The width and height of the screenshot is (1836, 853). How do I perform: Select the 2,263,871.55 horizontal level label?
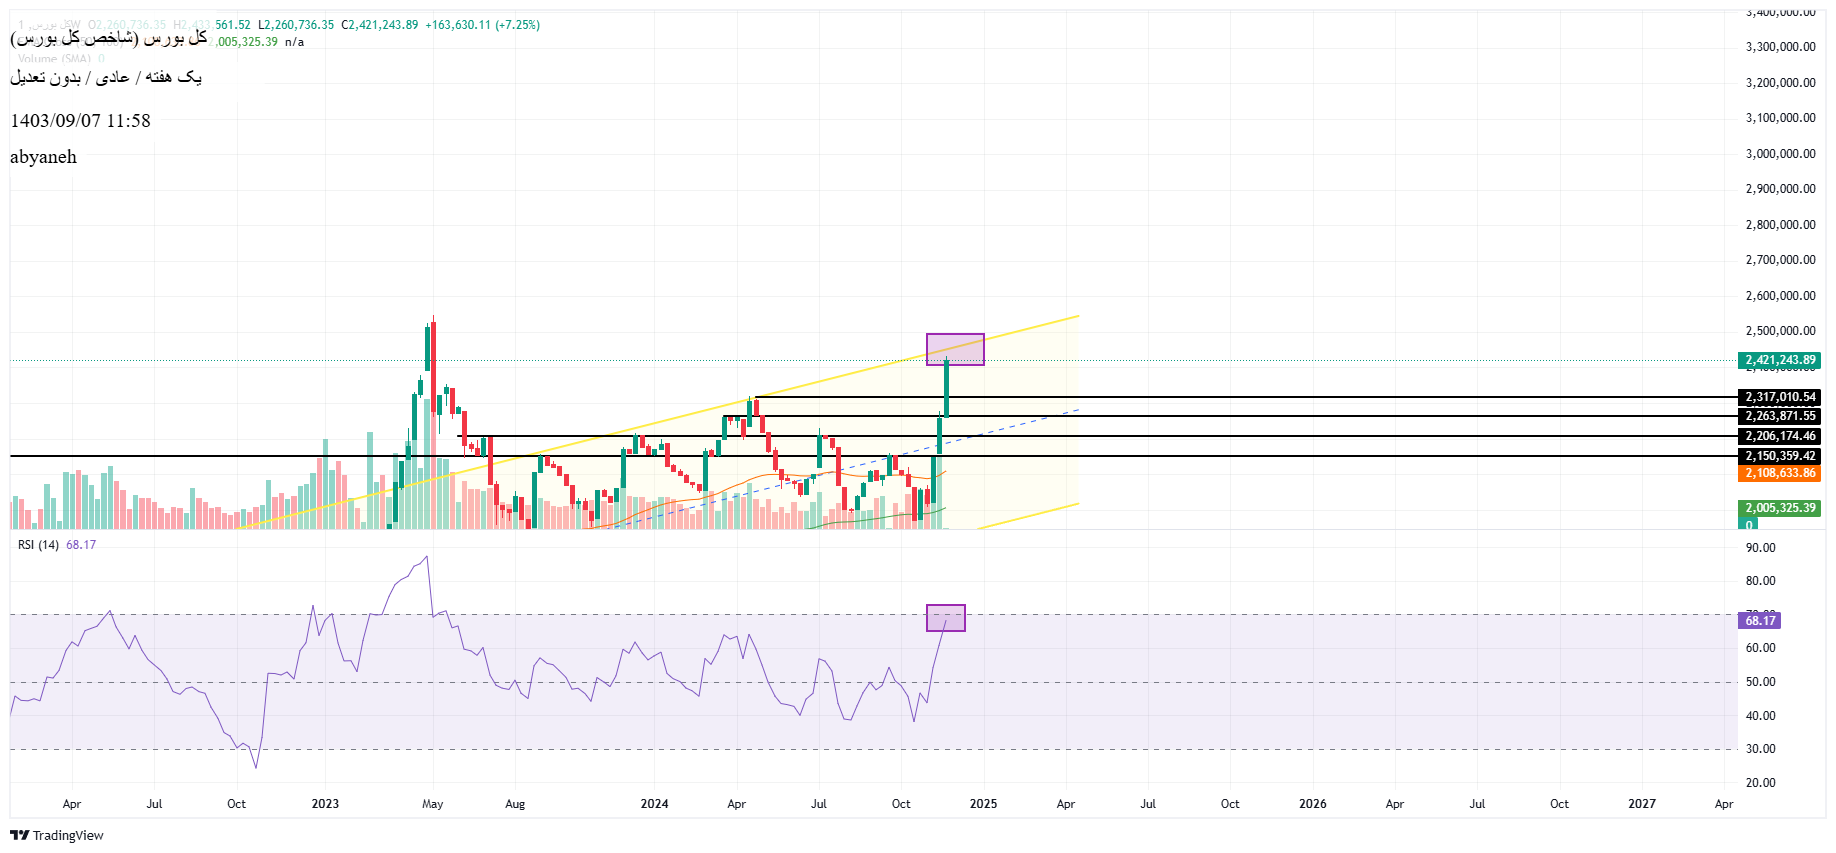(x=1779, y=416)
